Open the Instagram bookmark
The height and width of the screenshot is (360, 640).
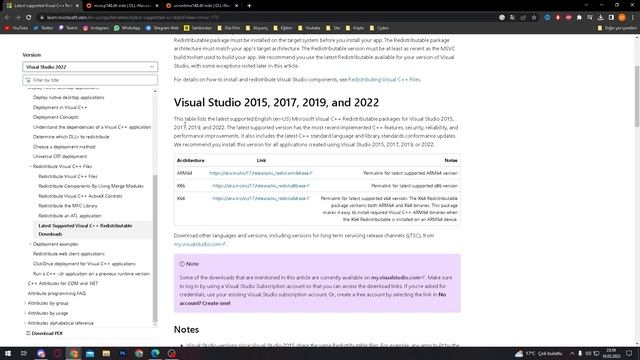click(x=96, y=28)
